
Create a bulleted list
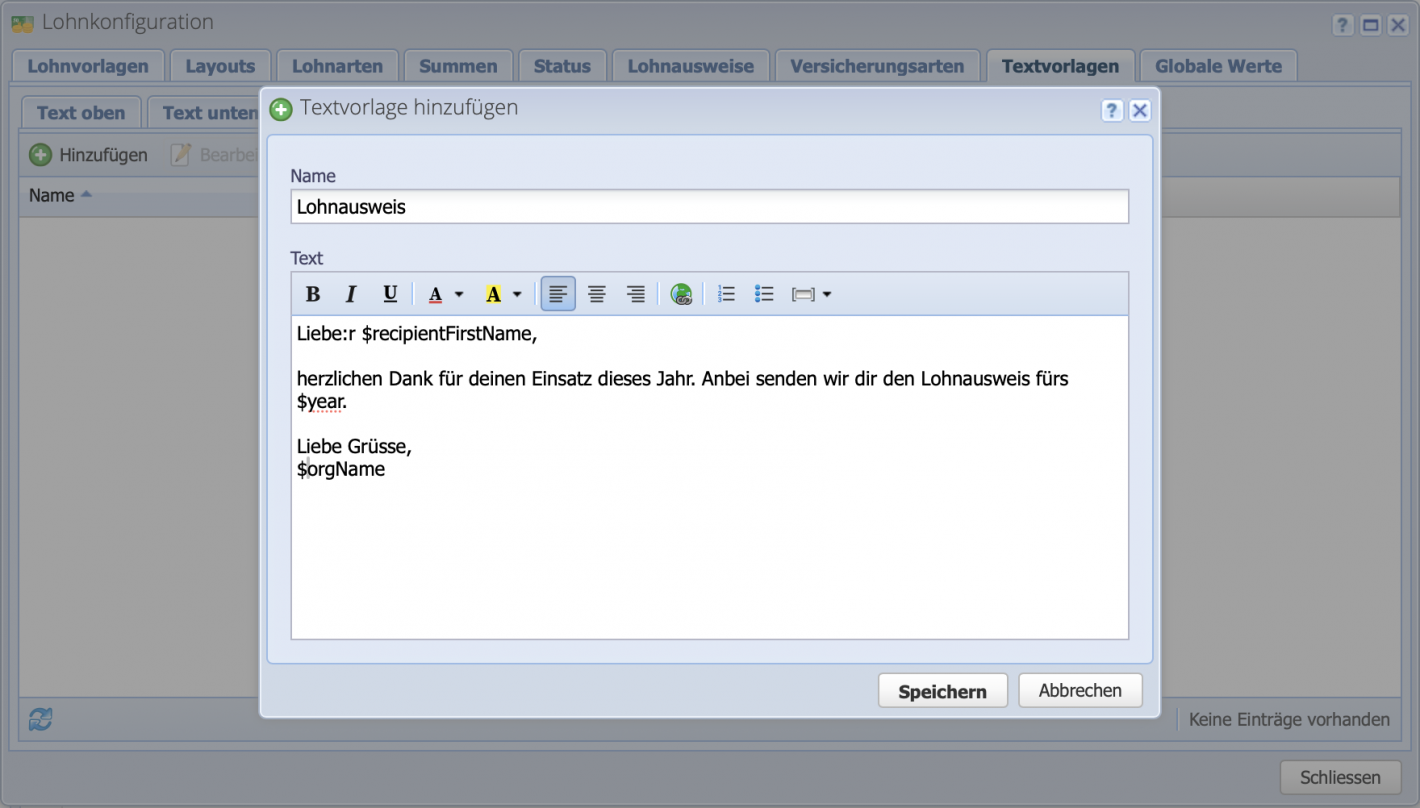click(764, 293)
